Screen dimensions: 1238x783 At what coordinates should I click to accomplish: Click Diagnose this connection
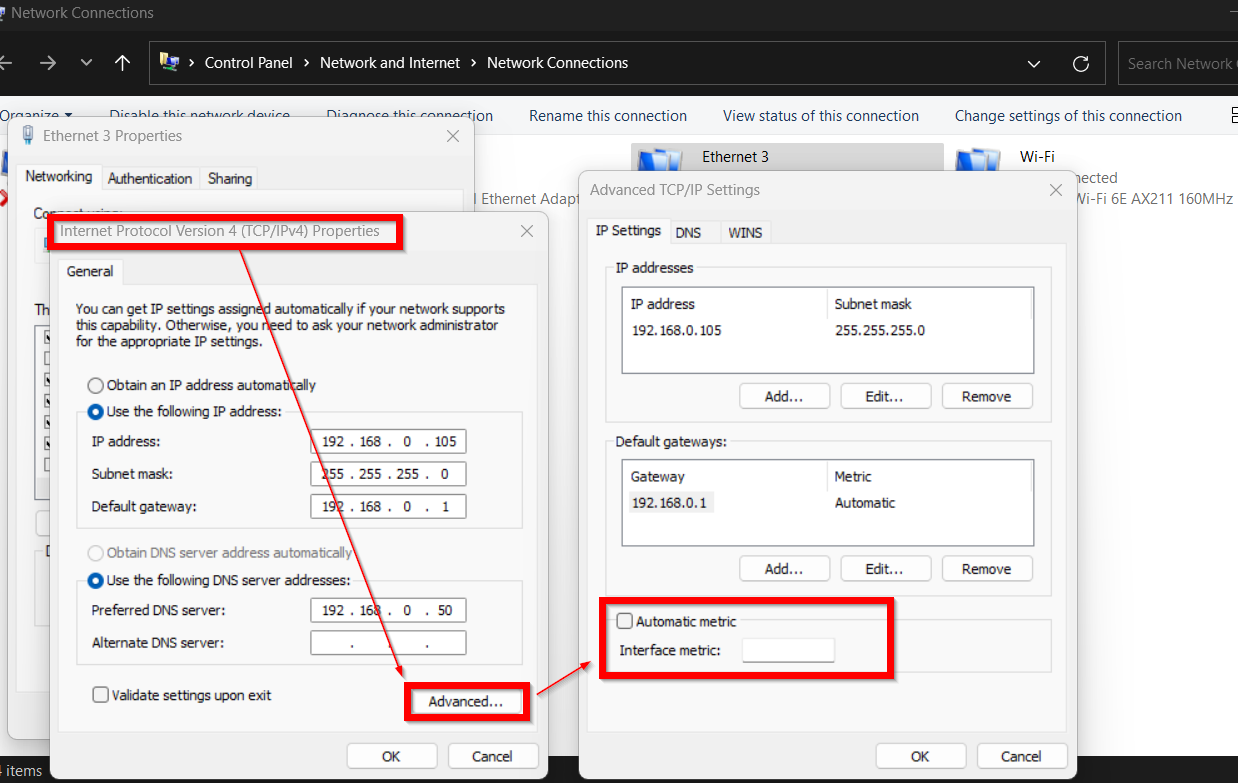[409, 116]
